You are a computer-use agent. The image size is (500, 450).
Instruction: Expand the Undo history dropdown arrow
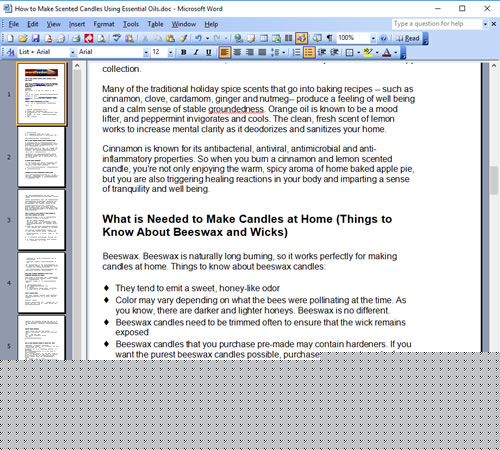pyautogui.click(x=207, y=38)
